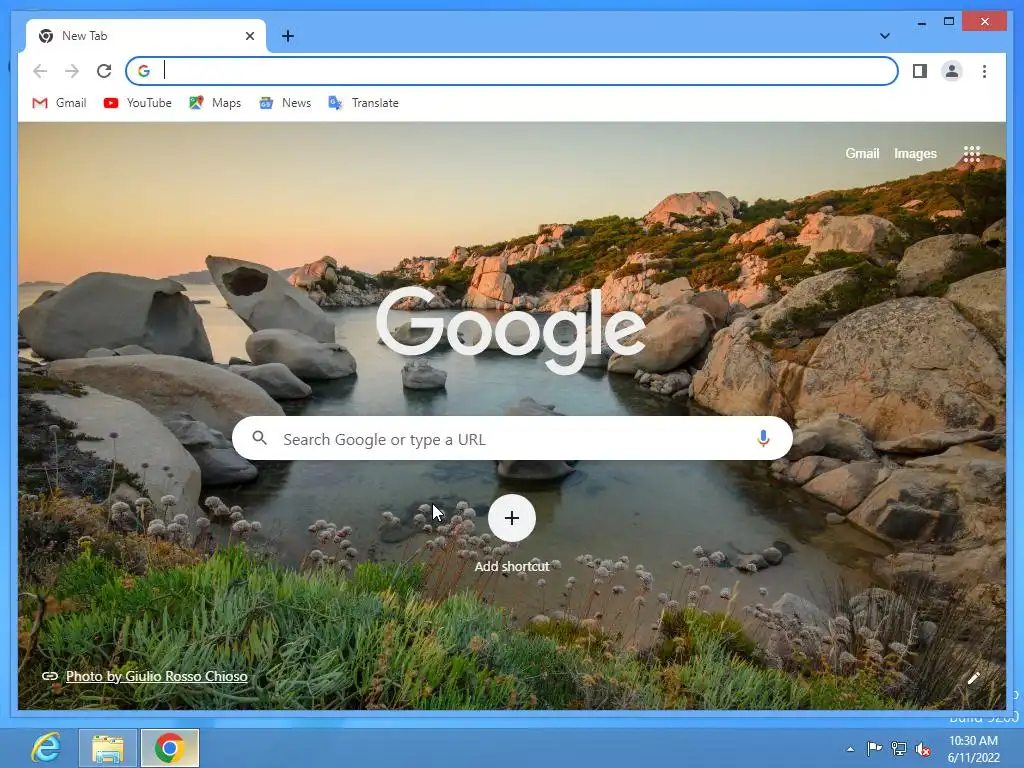1024x768 pixels.
Task: Open Translate bookmark
Action: 364,103
